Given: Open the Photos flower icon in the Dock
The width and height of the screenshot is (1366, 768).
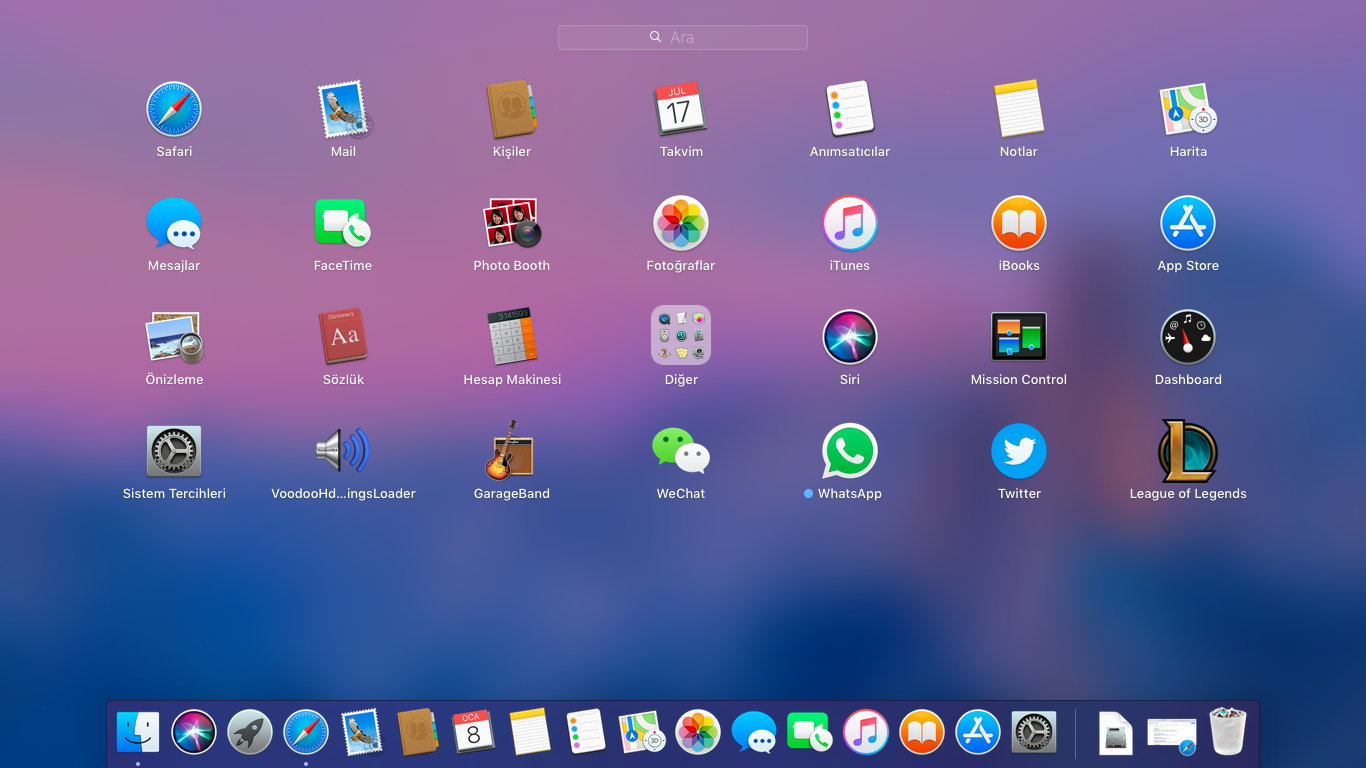Looking at the screenshot, I should [x=698, y=733].
